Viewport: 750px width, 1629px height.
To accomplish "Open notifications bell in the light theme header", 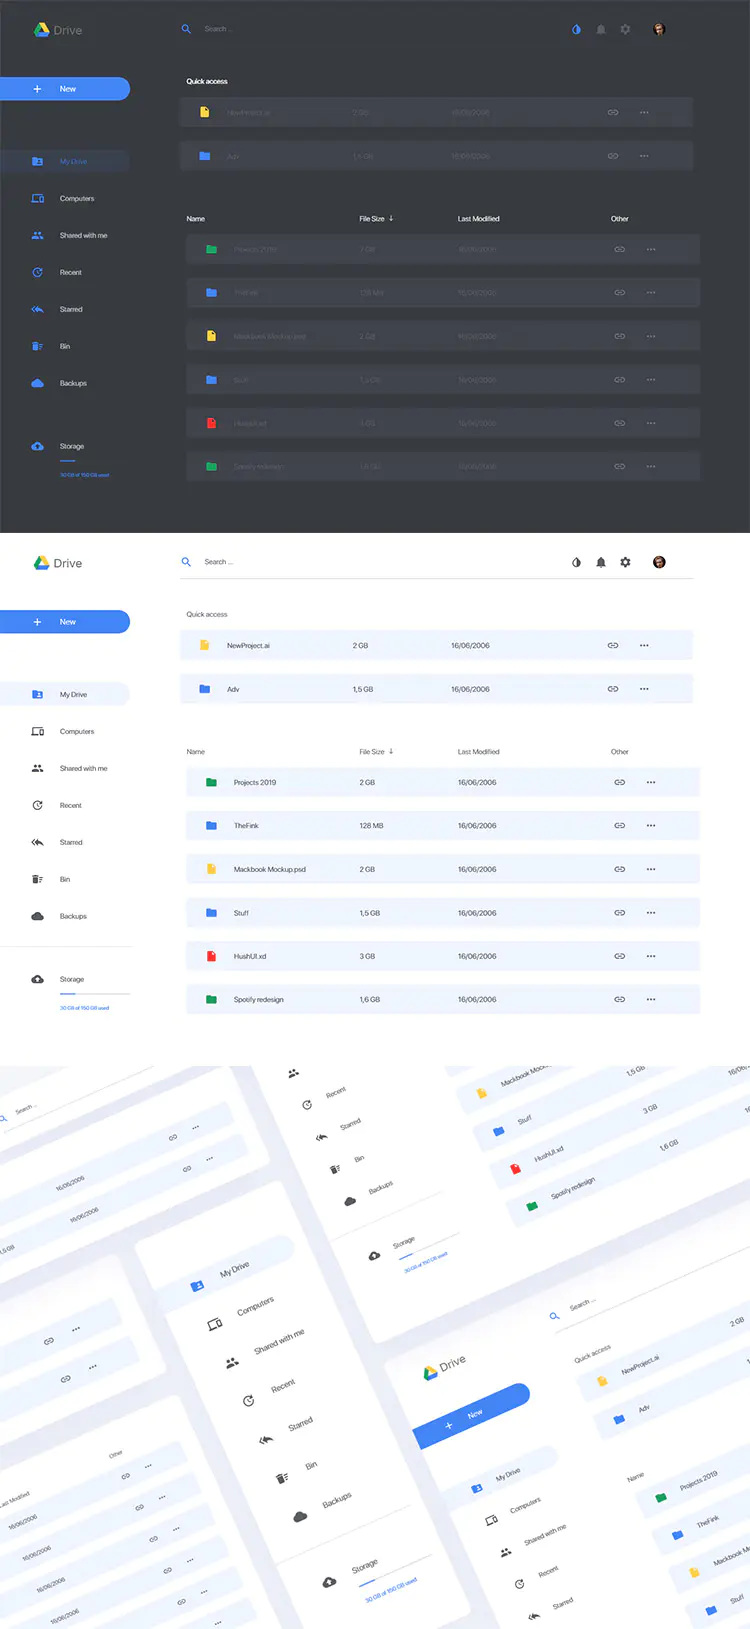I will (601, 562).
